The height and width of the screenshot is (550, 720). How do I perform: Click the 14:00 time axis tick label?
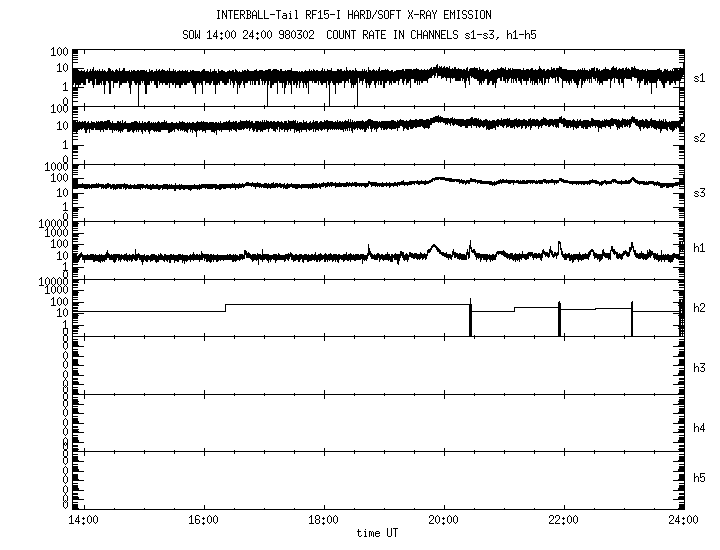(83, 521)
